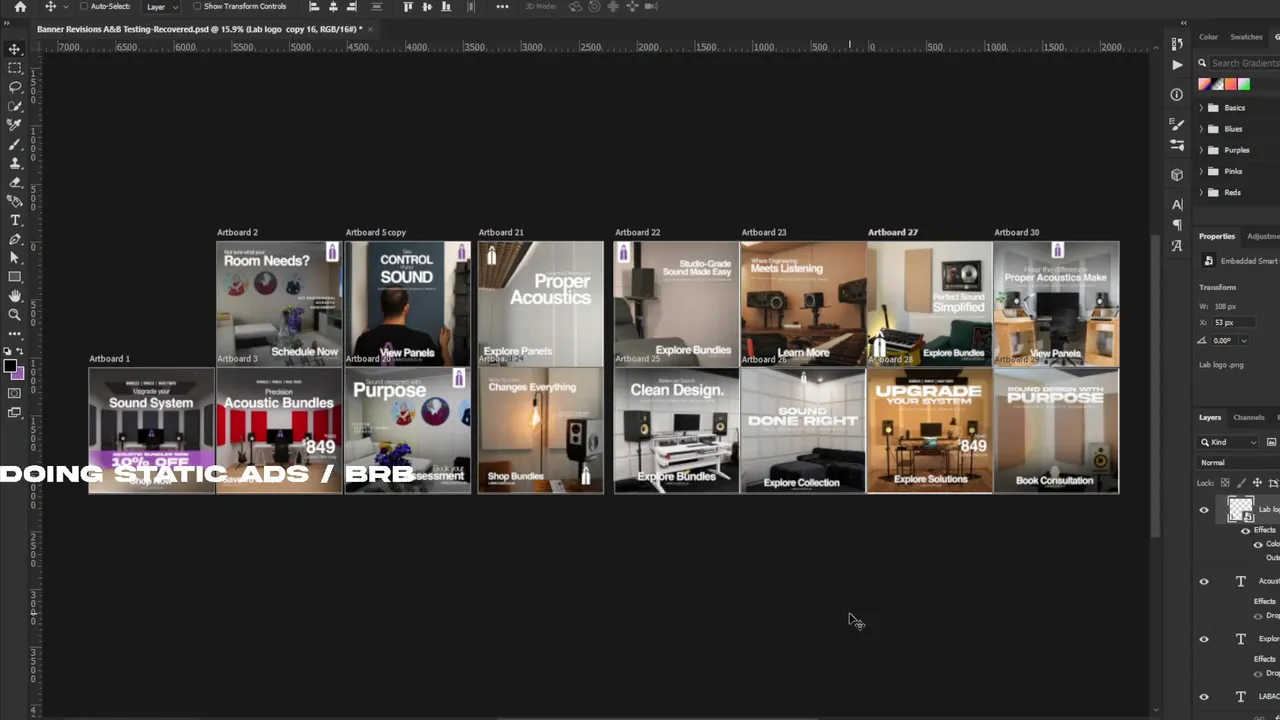The width and height of the screenshot is (1280, 720).
Task: Click Align top edges icon
Action: tap(407, 7)
